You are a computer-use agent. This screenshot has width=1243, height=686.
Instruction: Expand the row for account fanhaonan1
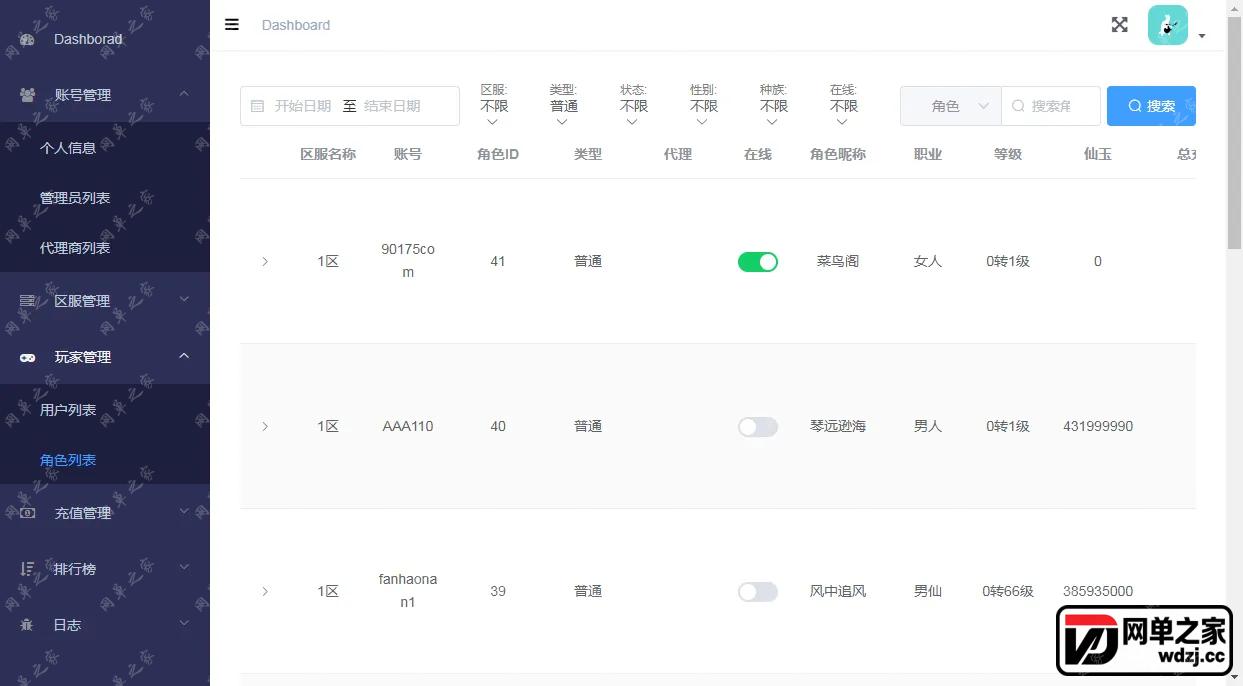[x=265, y=592]
